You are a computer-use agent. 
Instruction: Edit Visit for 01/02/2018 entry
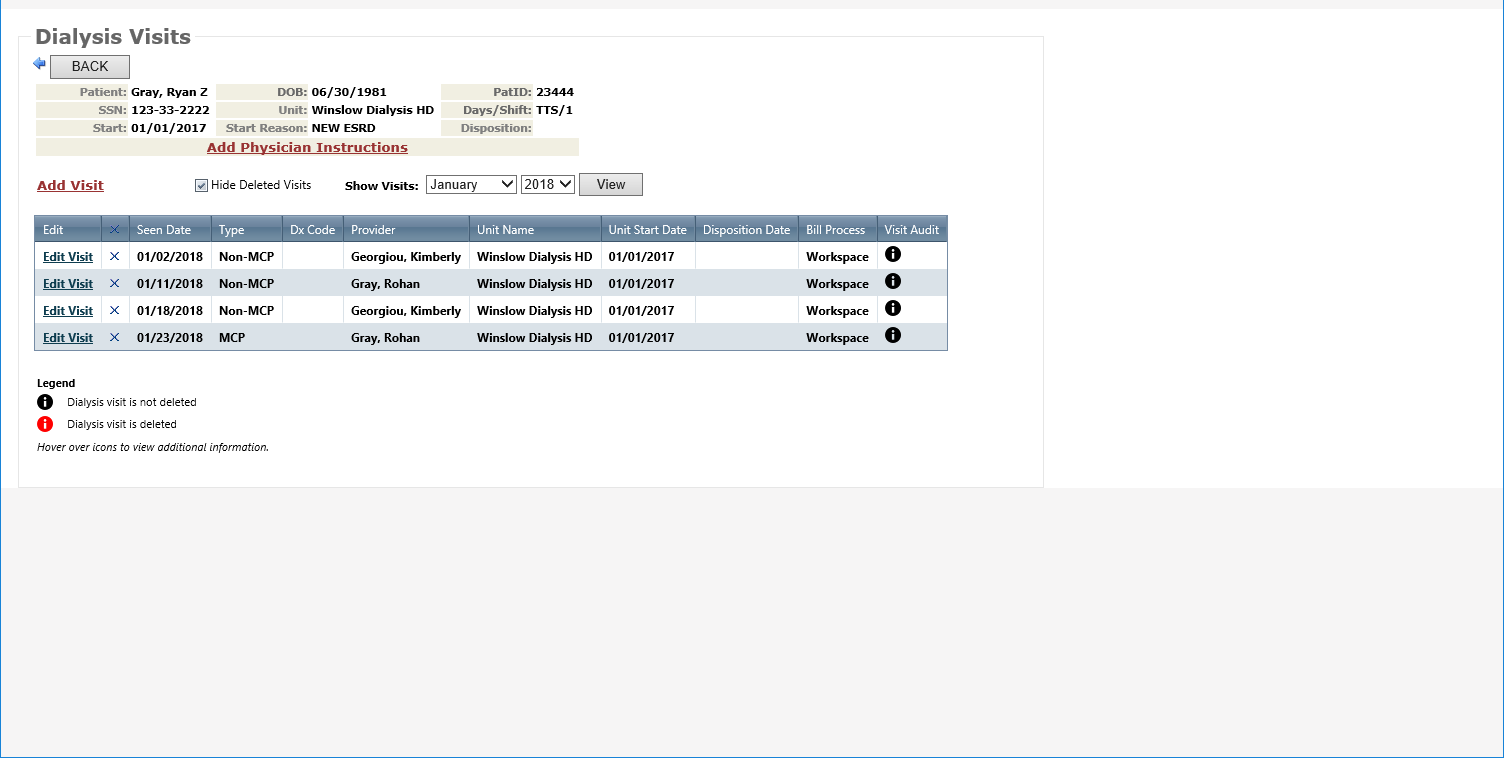[68, 257]
